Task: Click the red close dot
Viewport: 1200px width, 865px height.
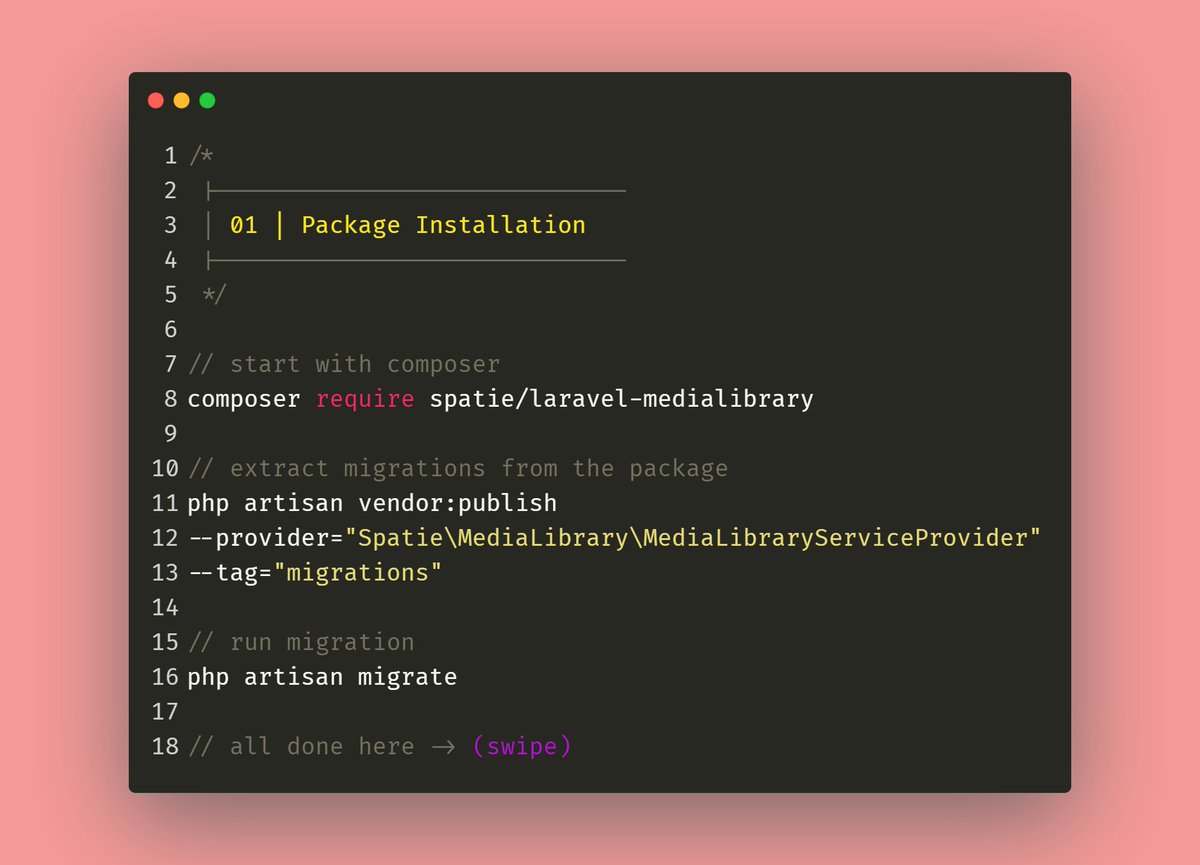Action: click(156, 100)
